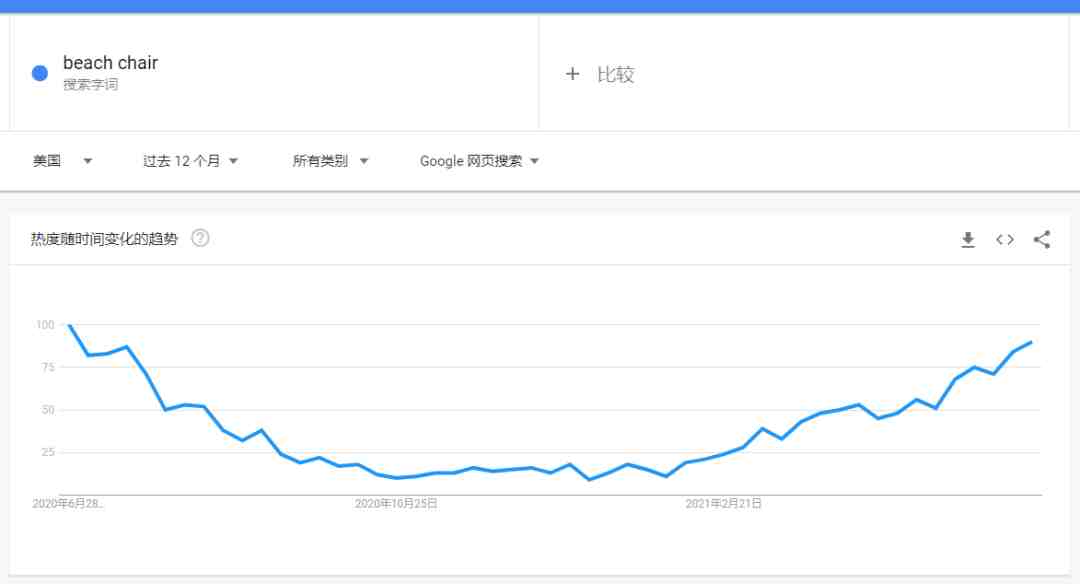Expand the Google 网页搜索 search type dropdown
Viewport: 1080px width, 584px height.
pos(479,161)
